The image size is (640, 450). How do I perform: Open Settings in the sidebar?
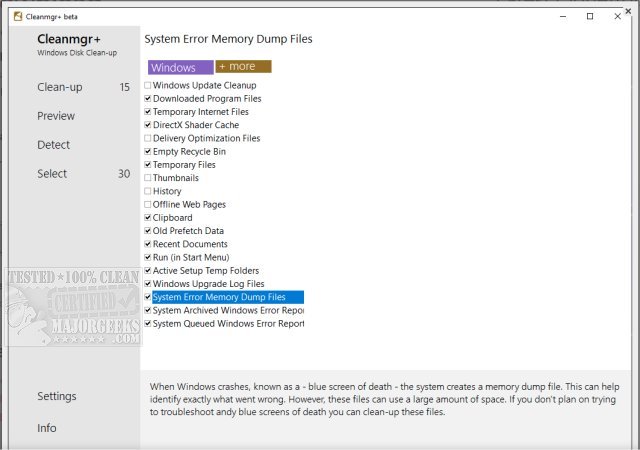click(x=57, y=396)
